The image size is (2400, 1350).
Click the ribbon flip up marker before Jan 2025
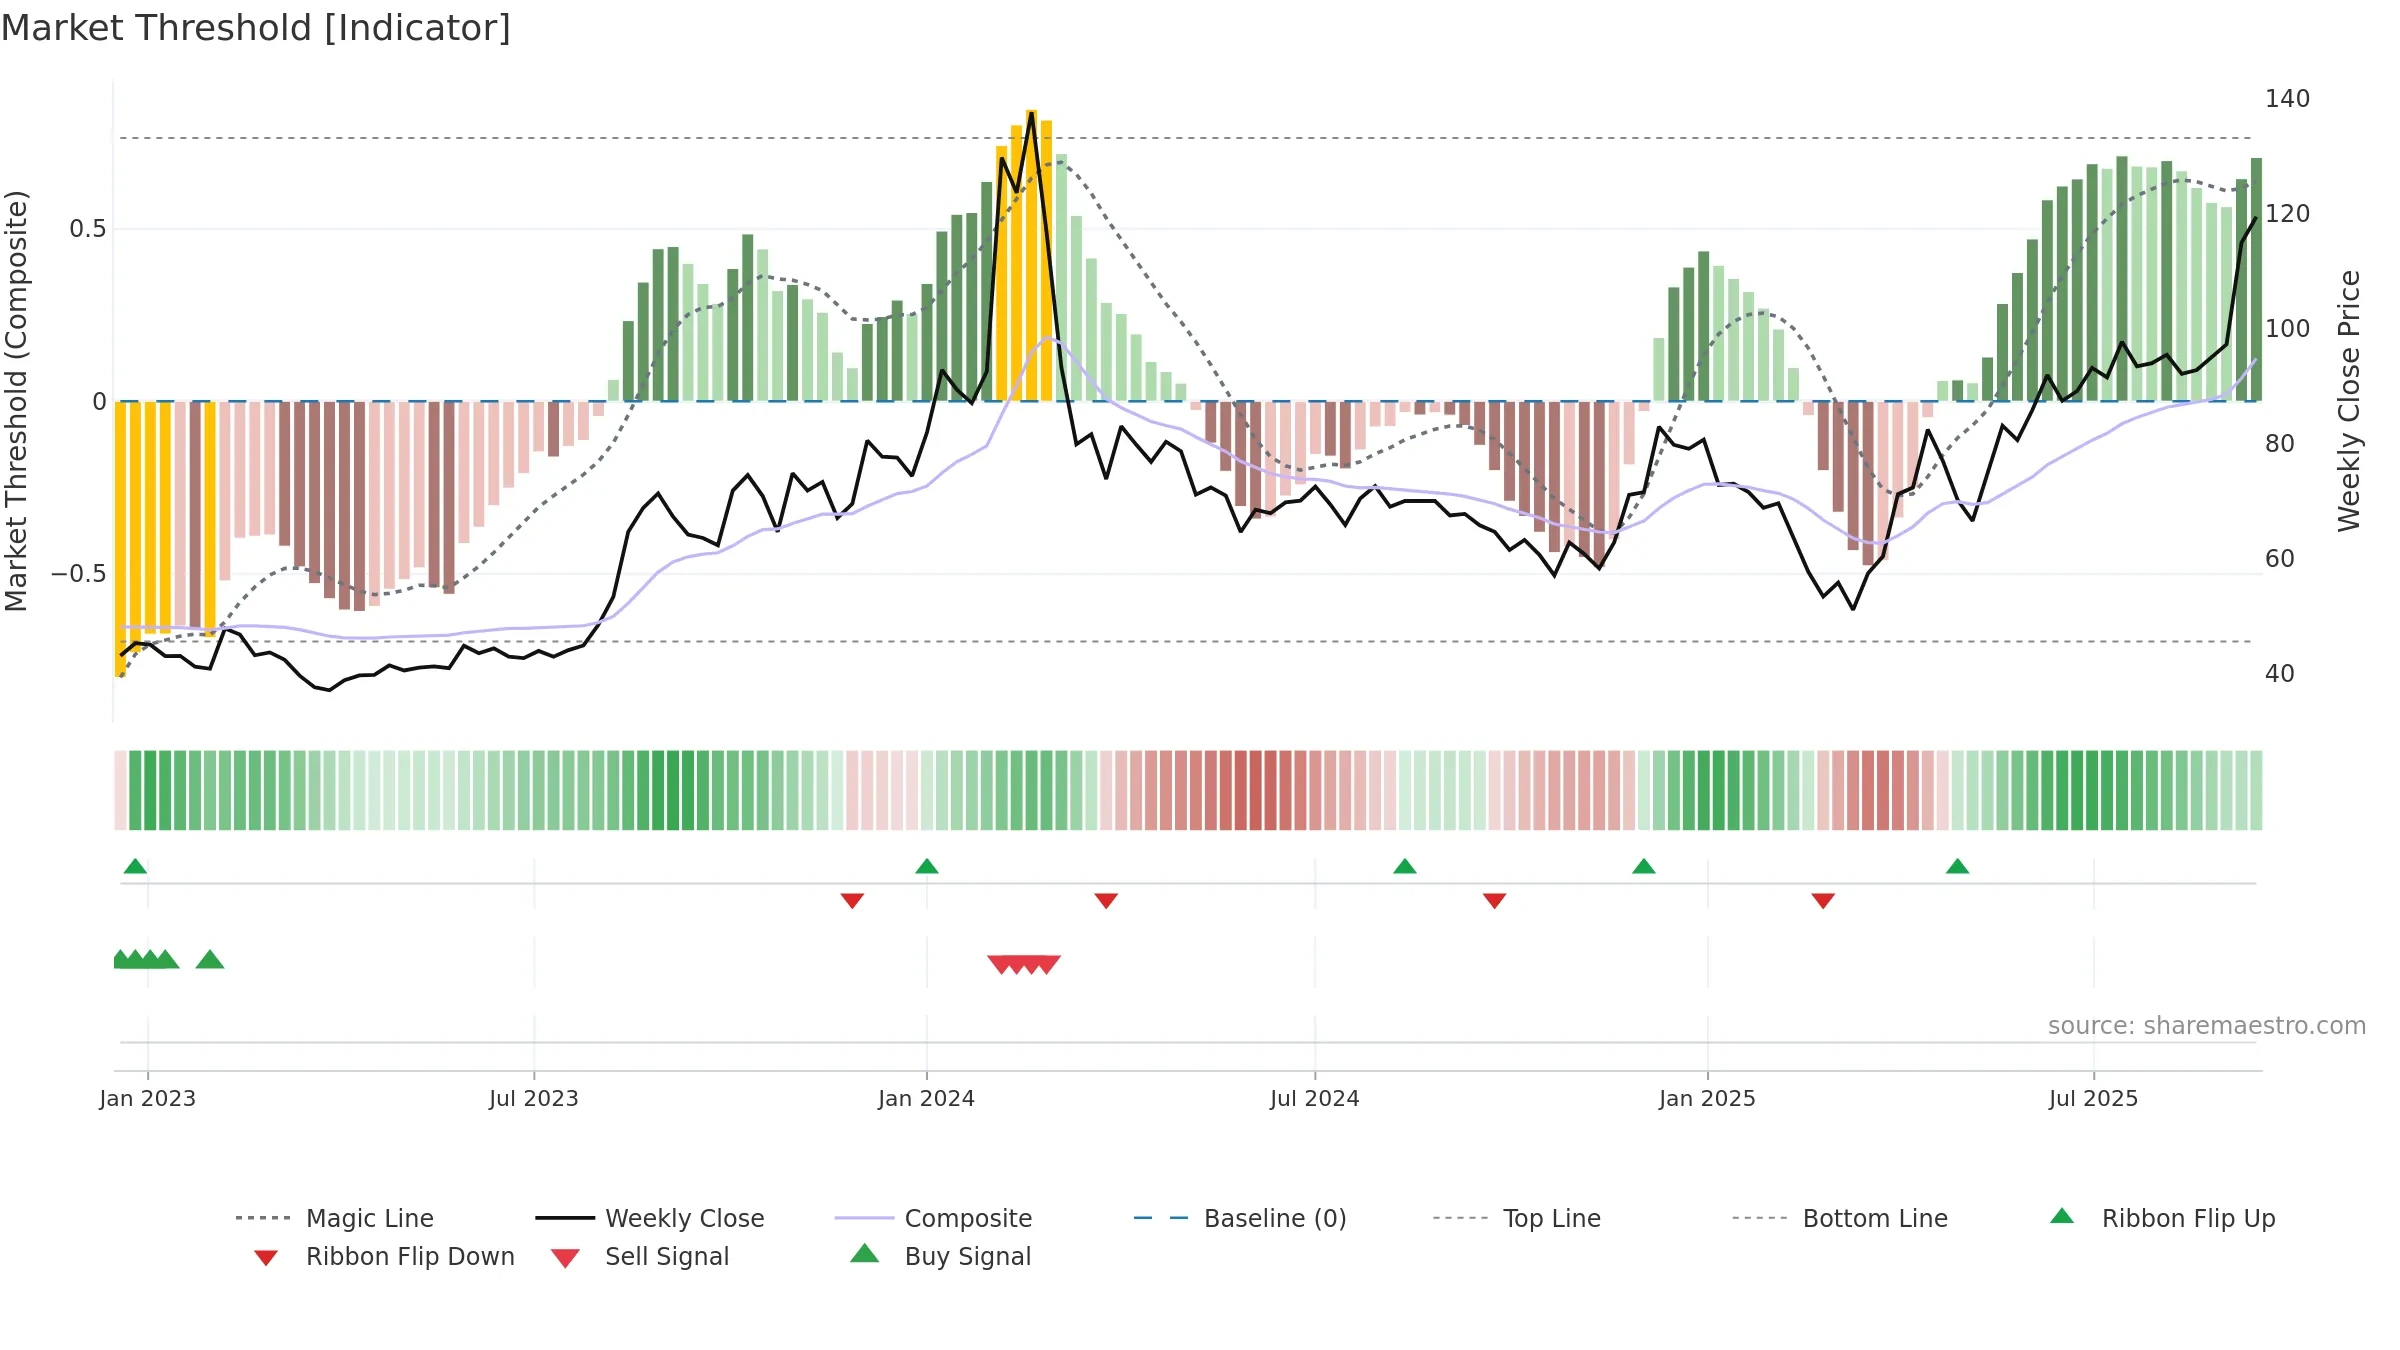pyautogui.click(x=1644, y=866)
